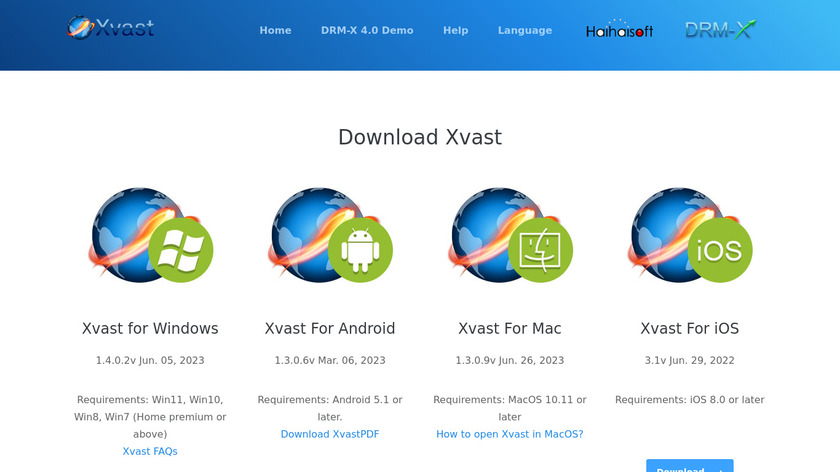
Task: Select version text 1.4.0.2v Jun. 05, 2023
Action: (150, 361)
